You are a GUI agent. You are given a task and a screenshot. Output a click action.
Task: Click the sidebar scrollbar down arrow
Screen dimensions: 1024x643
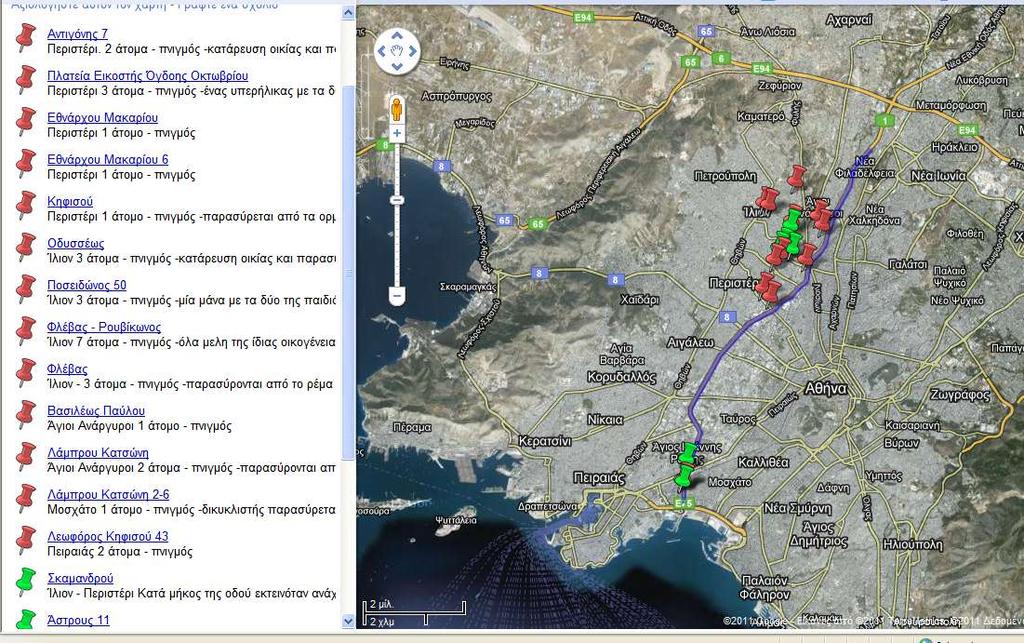coord(348,621)
